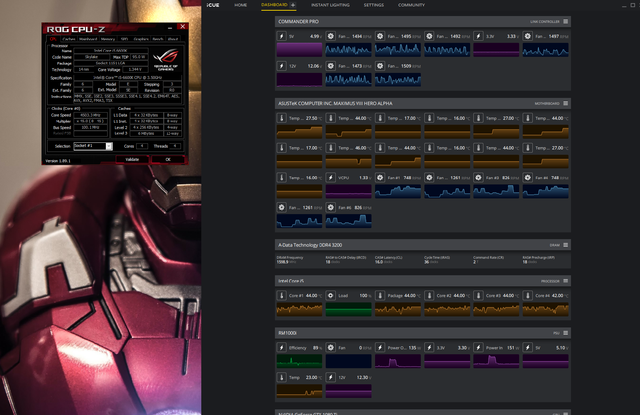Click the Core Speed value in CPU-Z
Screen dimensions: 640x415
pos(90,115)
